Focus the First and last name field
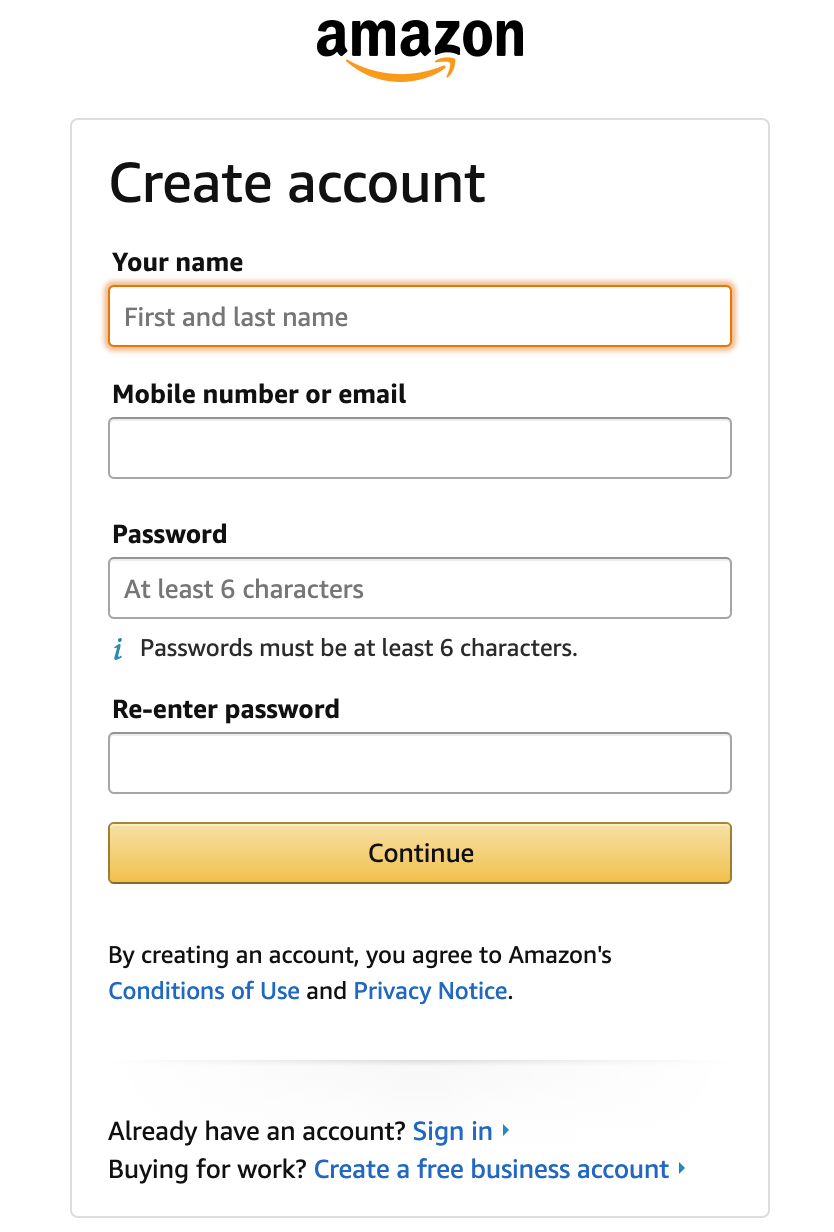 pos(420,317)
